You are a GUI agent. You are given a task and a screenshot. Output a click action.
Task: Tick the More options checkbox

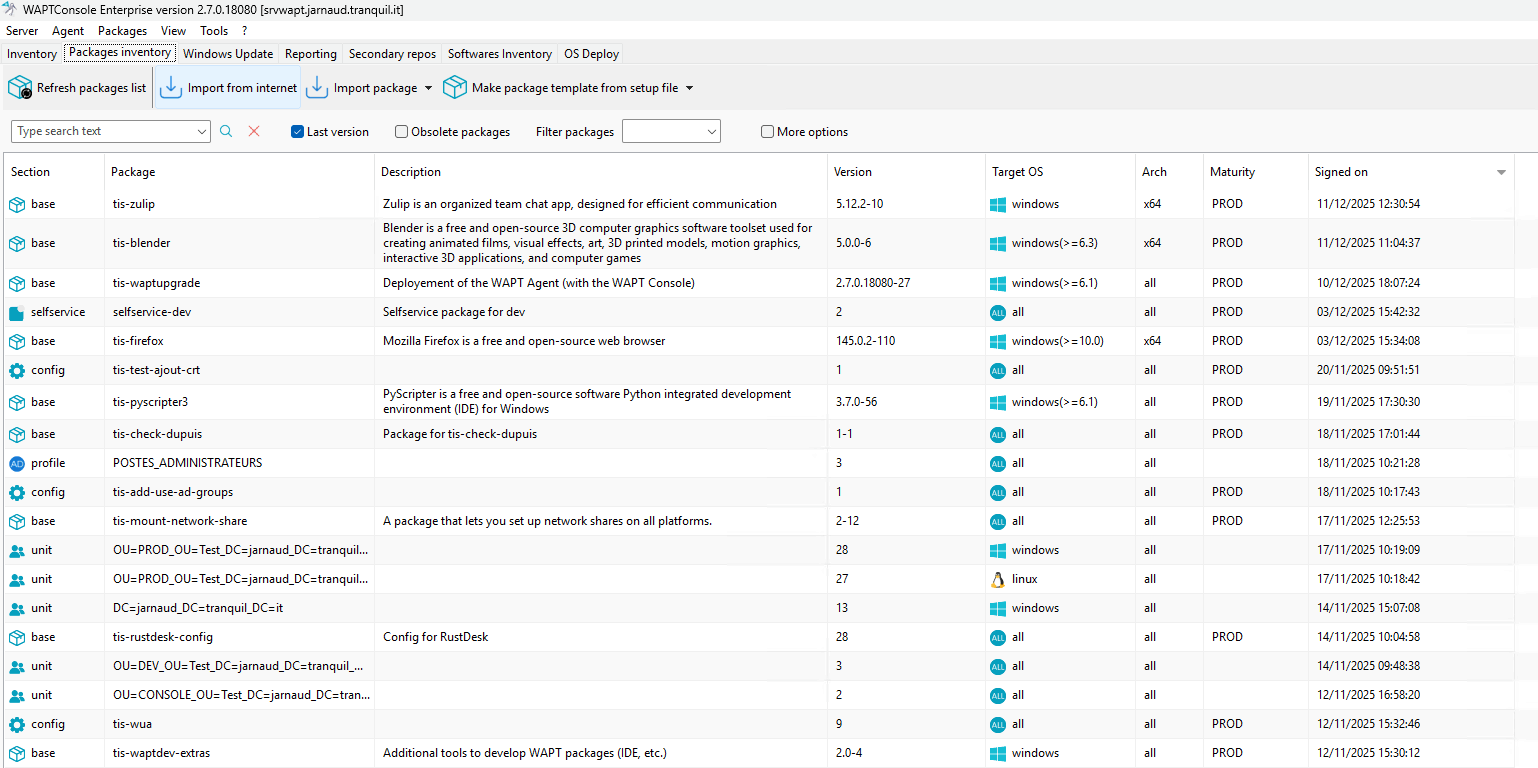(767, 132)
